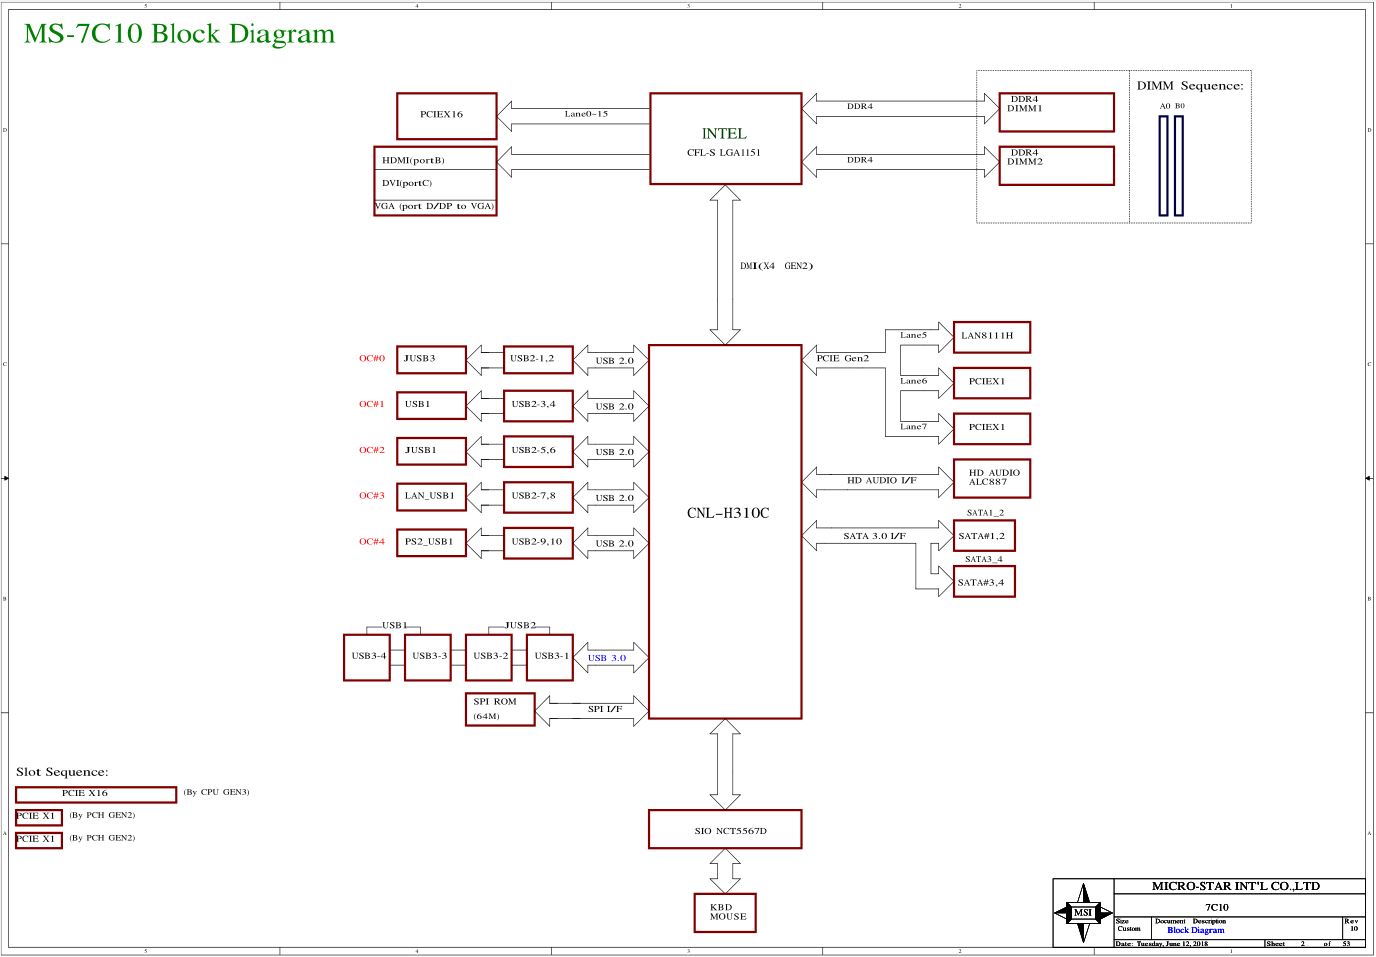Click the SIO NCT5567D block

pos(726,830)
